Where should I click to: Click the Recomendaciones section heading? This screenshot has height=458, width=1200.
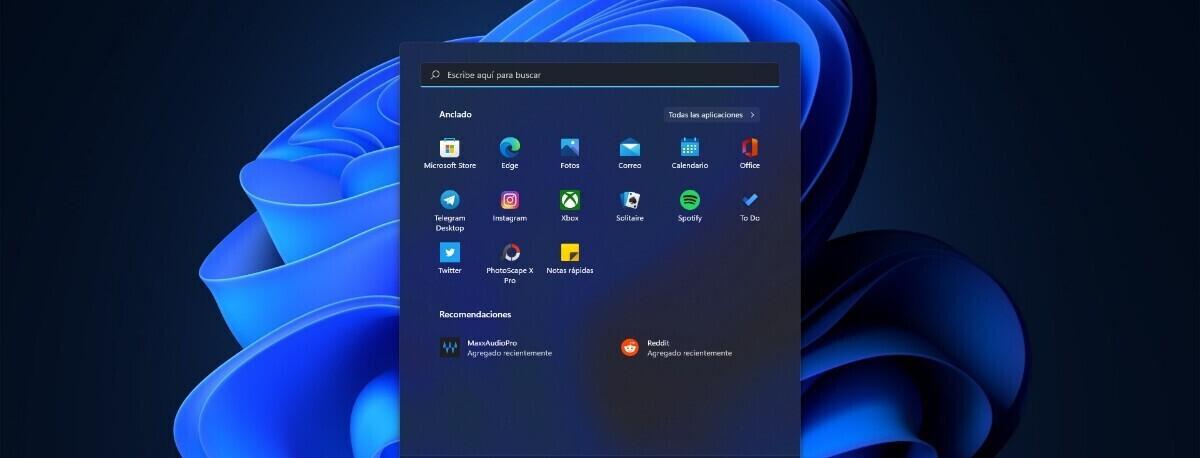click(x=475, y=314)
